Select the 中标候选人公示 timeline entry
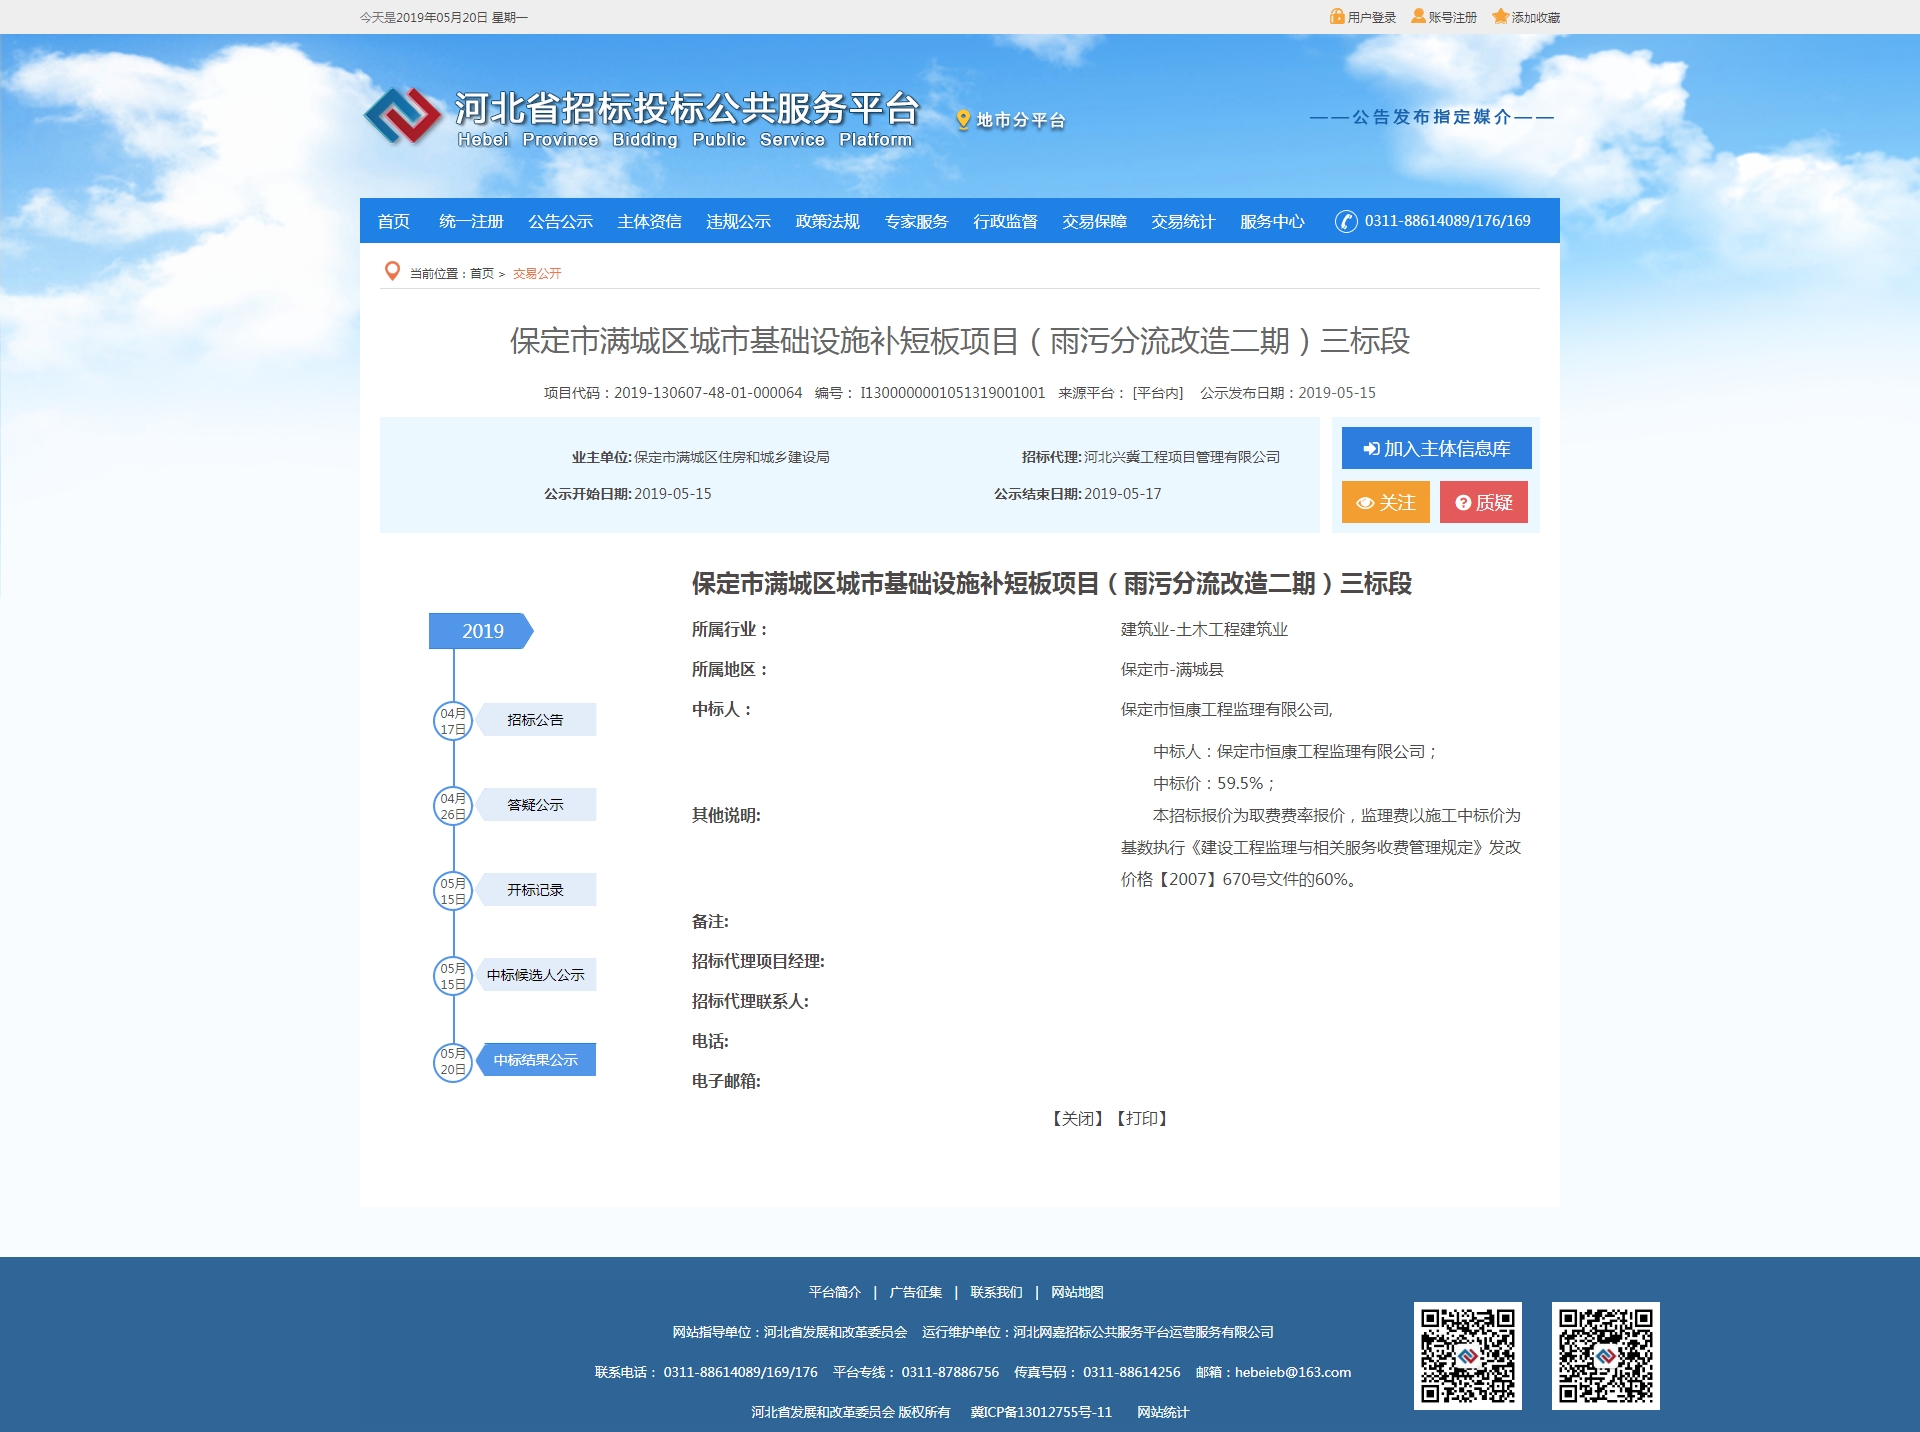1920x1432 pixels. pyautogui.click(x=535, y=975)
